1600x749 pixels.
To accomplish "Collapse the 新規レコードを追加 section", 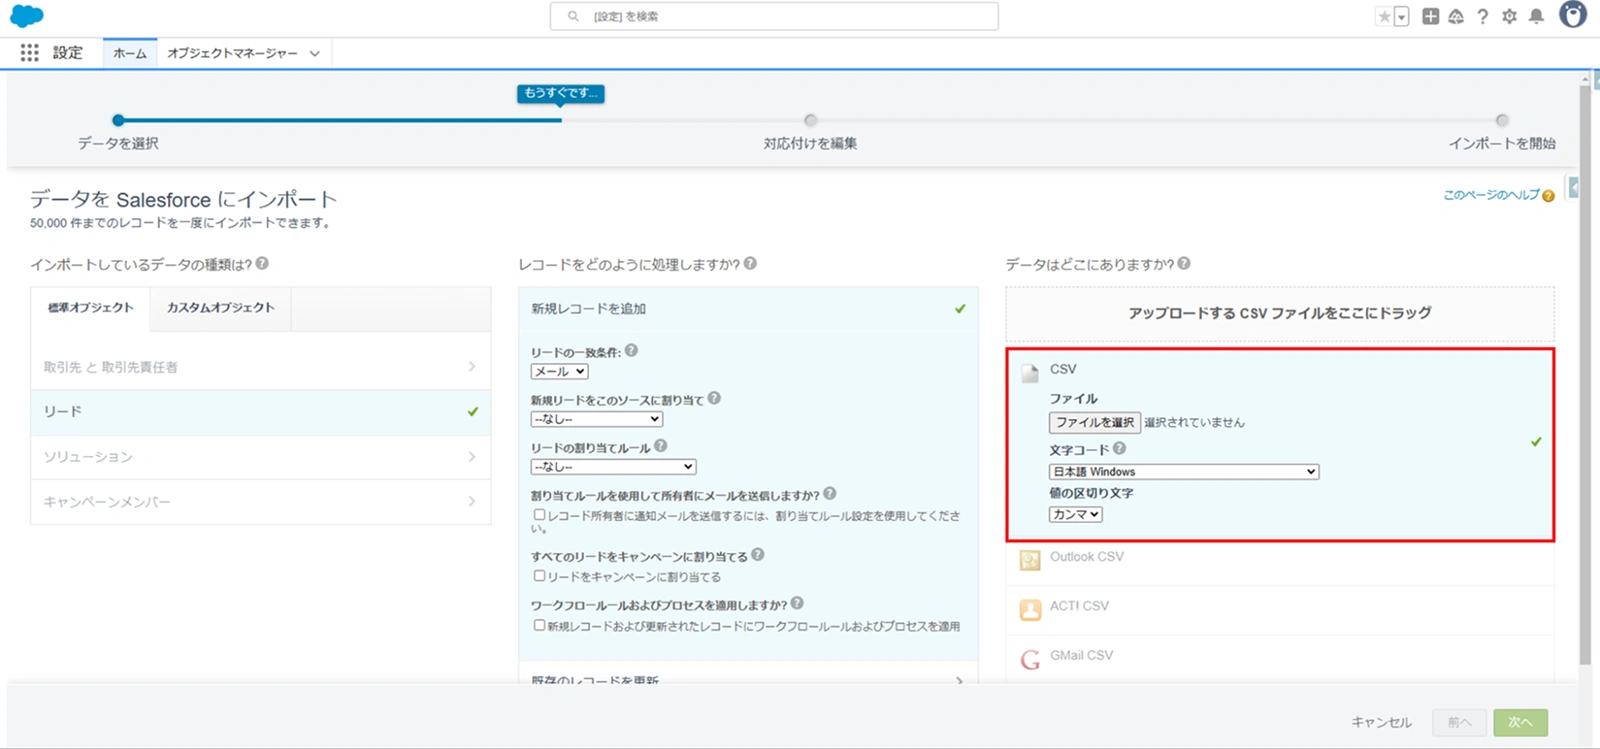I will (x=748, y=309).
